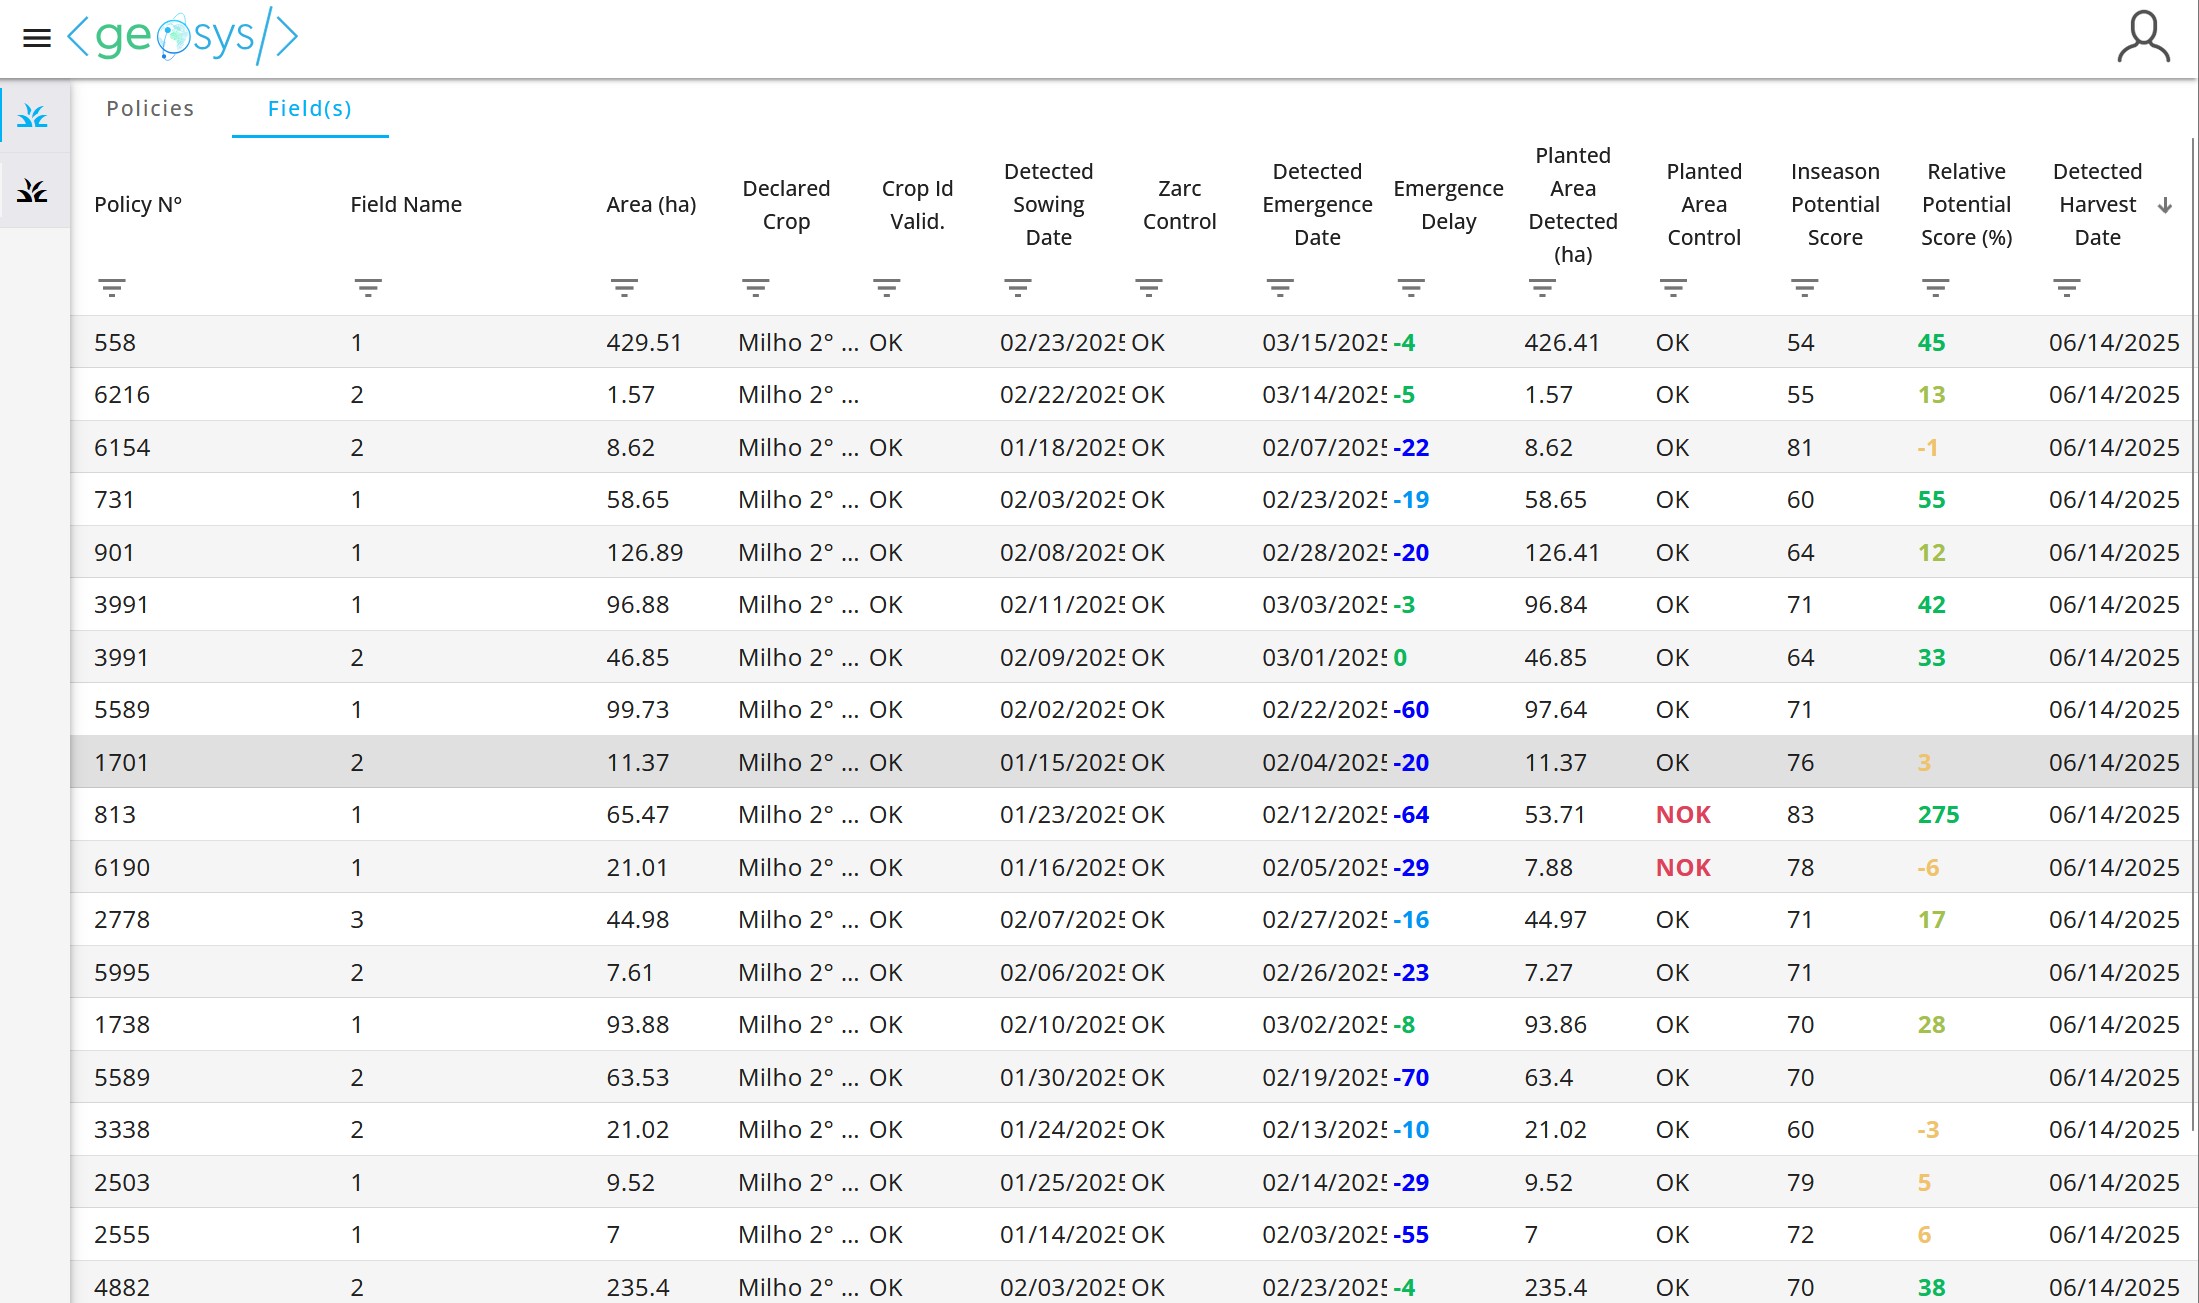Viewport: 2199px width, 1303px height.
Task: Select the Field(s) tab
Action: click(x=310, y=108)
